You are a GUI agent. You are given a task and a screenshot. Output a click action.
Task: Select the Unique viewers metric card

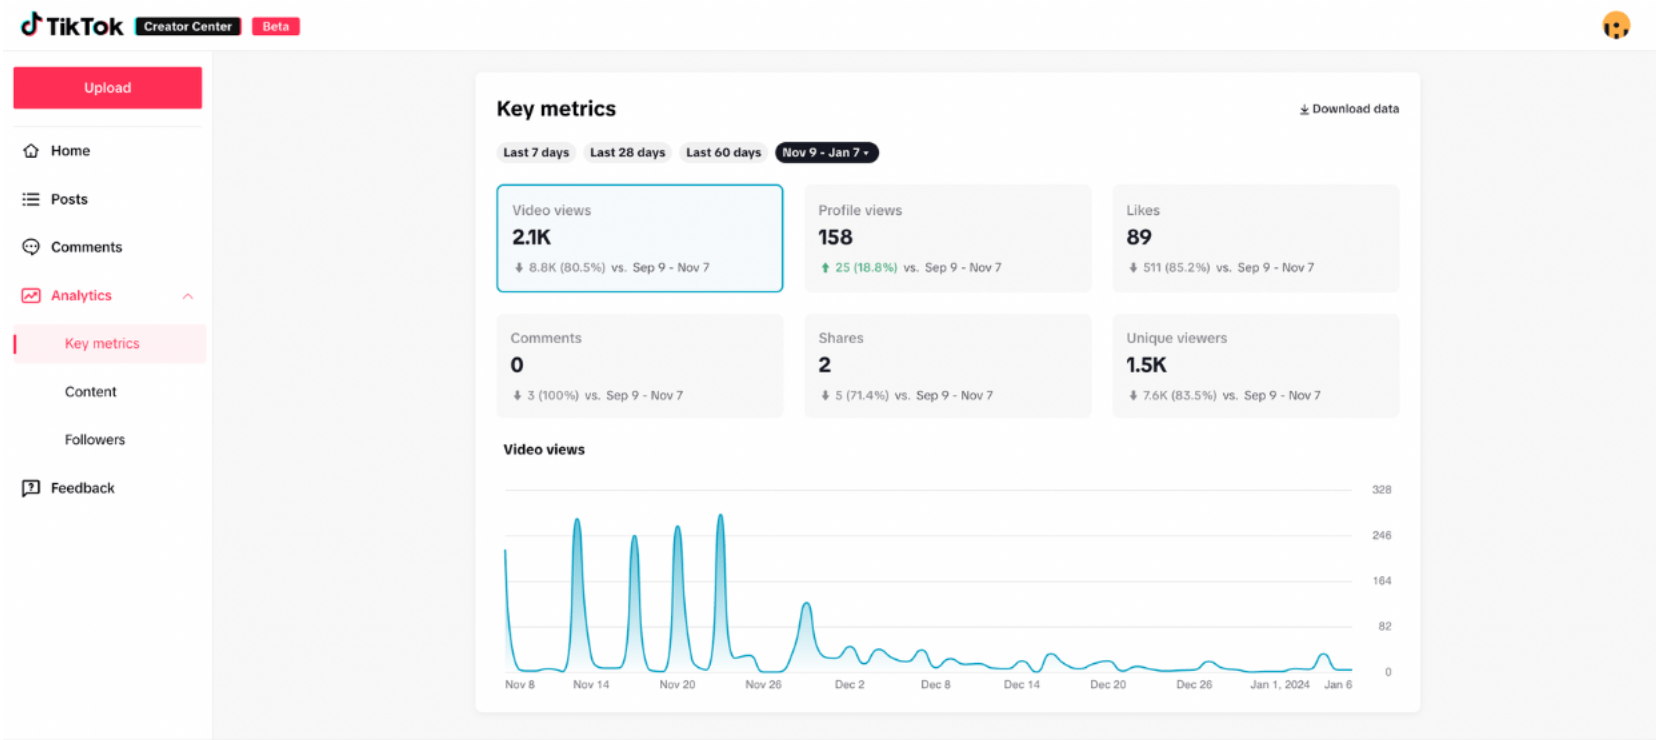(1255, 366)
